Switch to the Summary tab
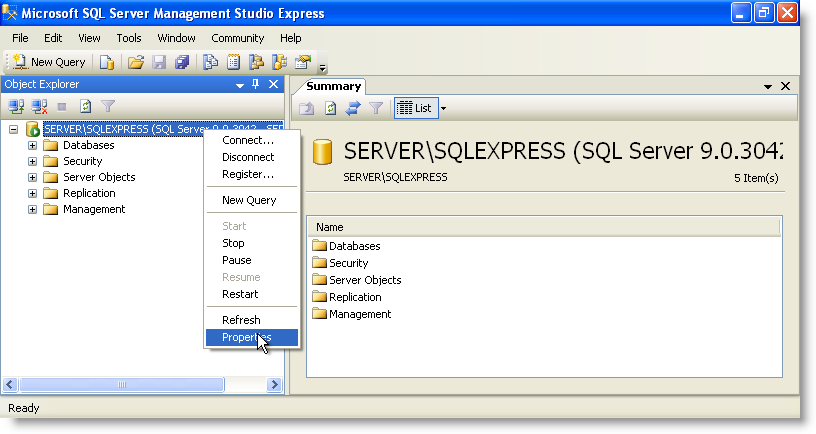This screenshot has height=434, width=816. pyautogui.click(x=333, y=86)
